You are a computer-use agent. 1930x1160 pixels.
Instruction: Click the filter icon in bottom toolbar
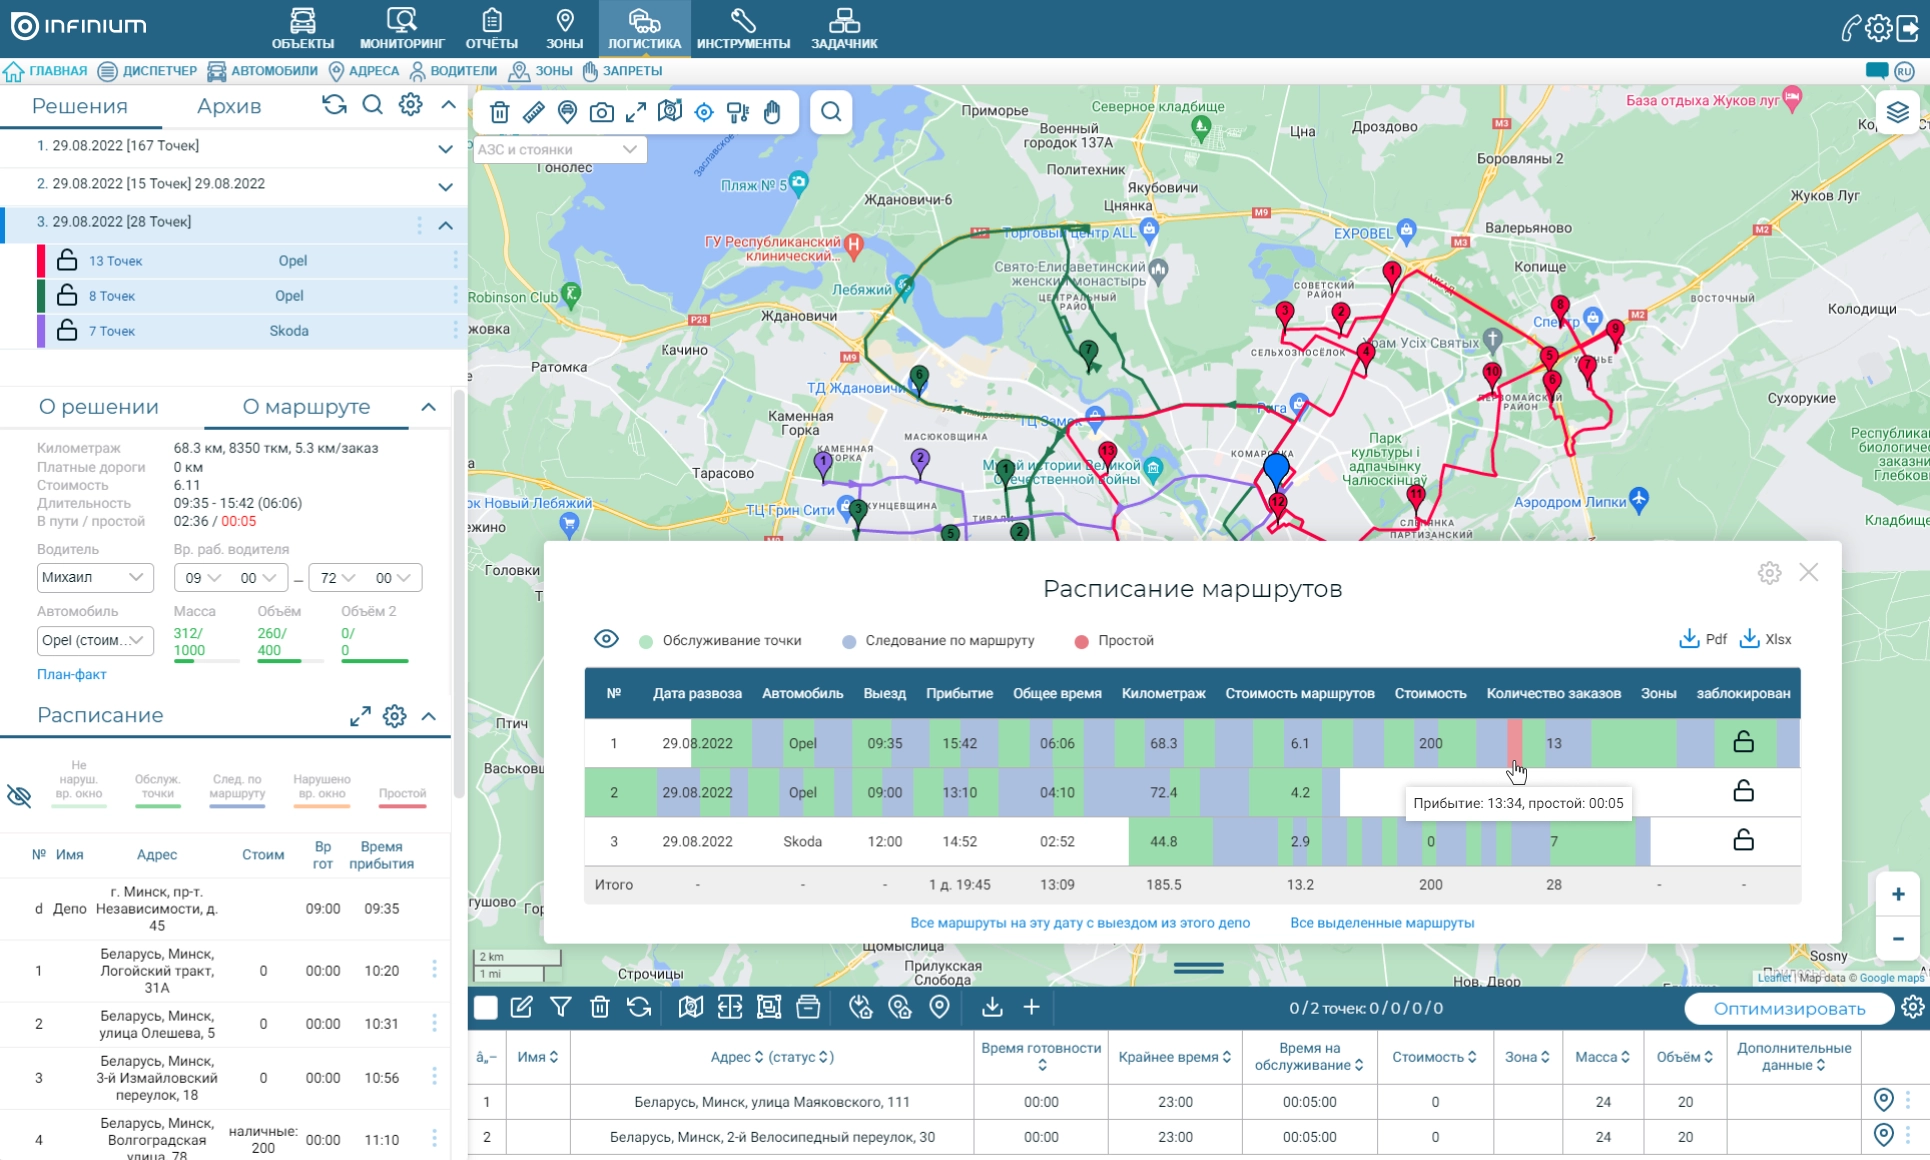coord(560,1008)
